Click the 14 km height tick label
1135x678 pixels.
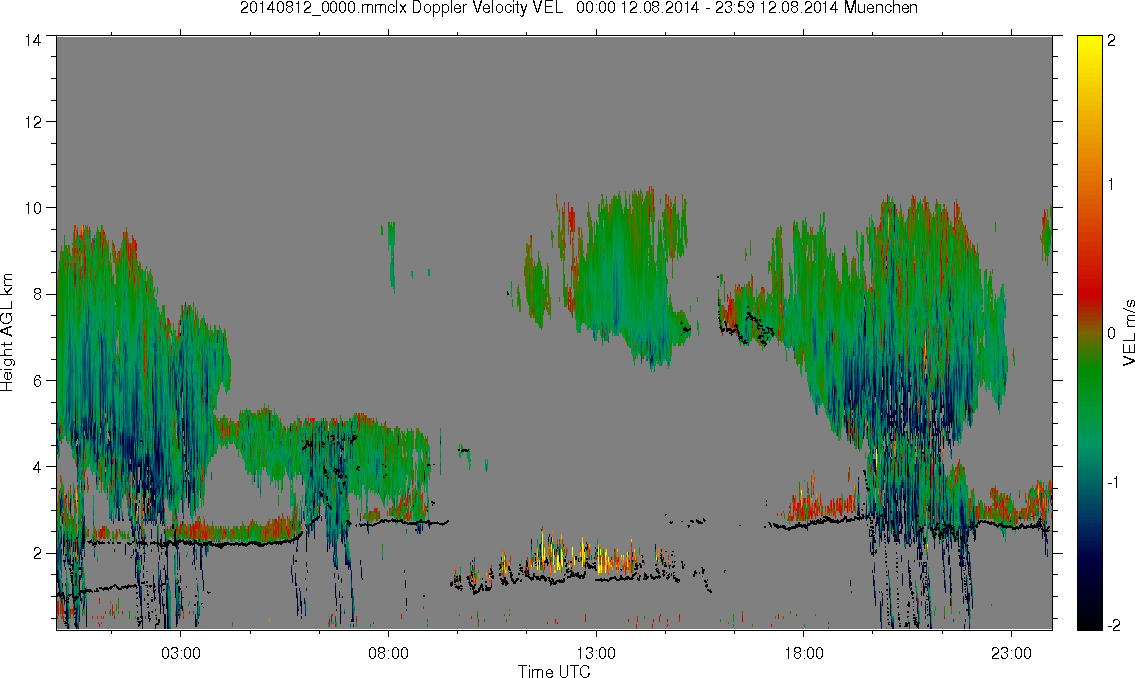[x=33, y=41]
